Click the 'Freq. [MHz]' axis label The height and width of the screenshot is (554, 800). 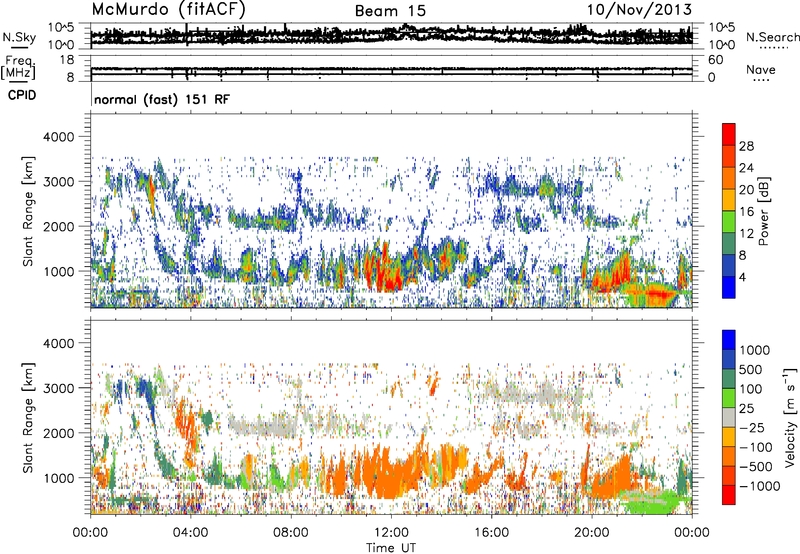click(x=19, y=68)
